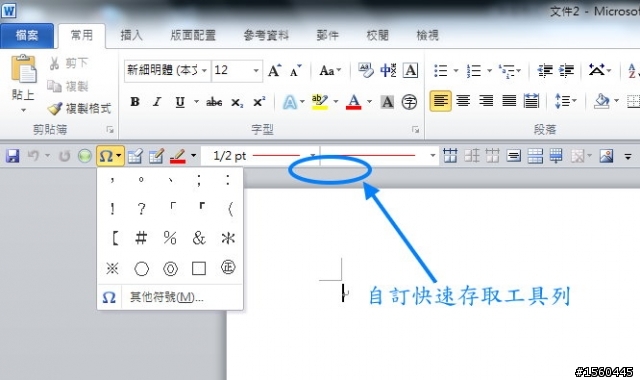Click Character Border A icon

410,71
